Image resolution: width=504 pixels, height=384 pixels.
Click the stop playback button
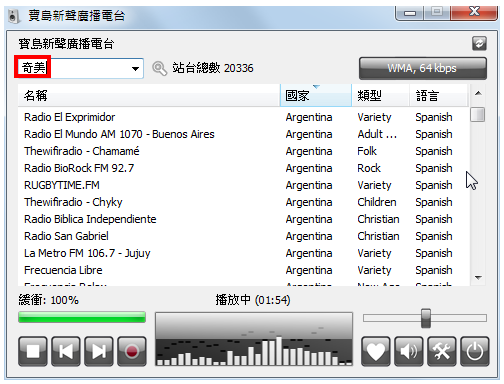[33, 351]
